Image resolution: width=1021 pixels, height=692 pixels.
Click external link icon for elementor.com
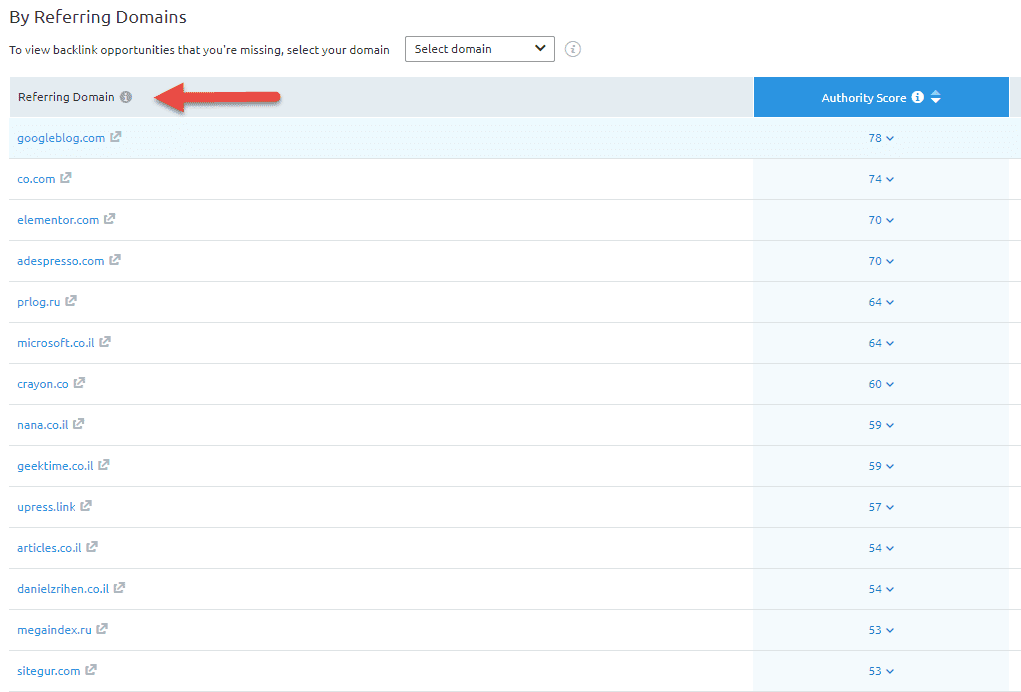coord(109,219)
